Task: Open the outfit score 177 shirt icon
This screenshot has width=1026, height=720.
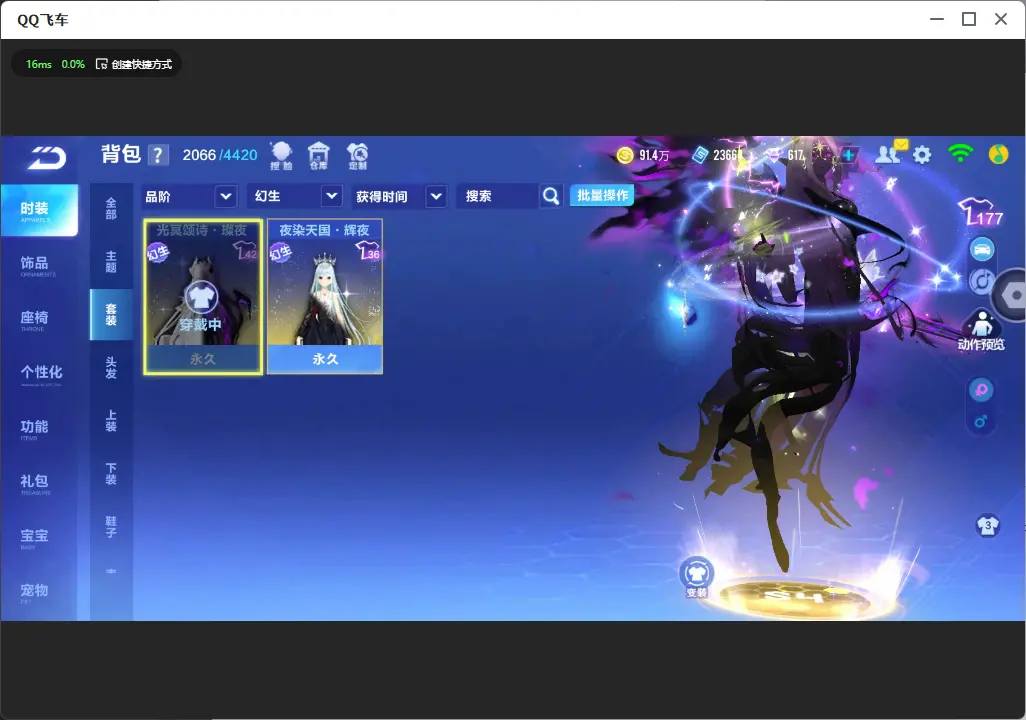Action: 980,212
